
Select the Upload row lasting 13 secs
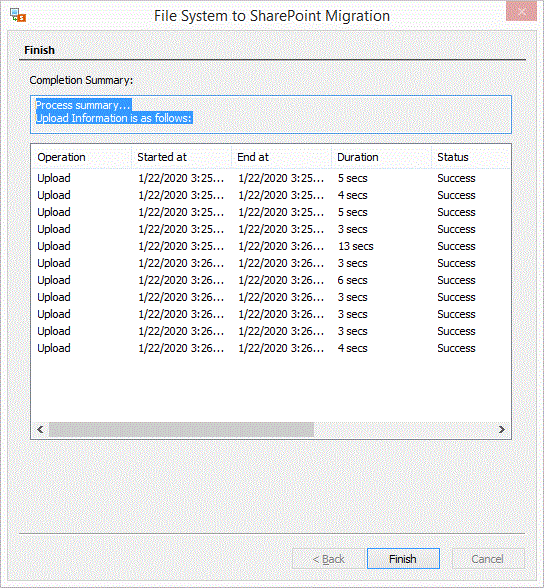(271, 246)
